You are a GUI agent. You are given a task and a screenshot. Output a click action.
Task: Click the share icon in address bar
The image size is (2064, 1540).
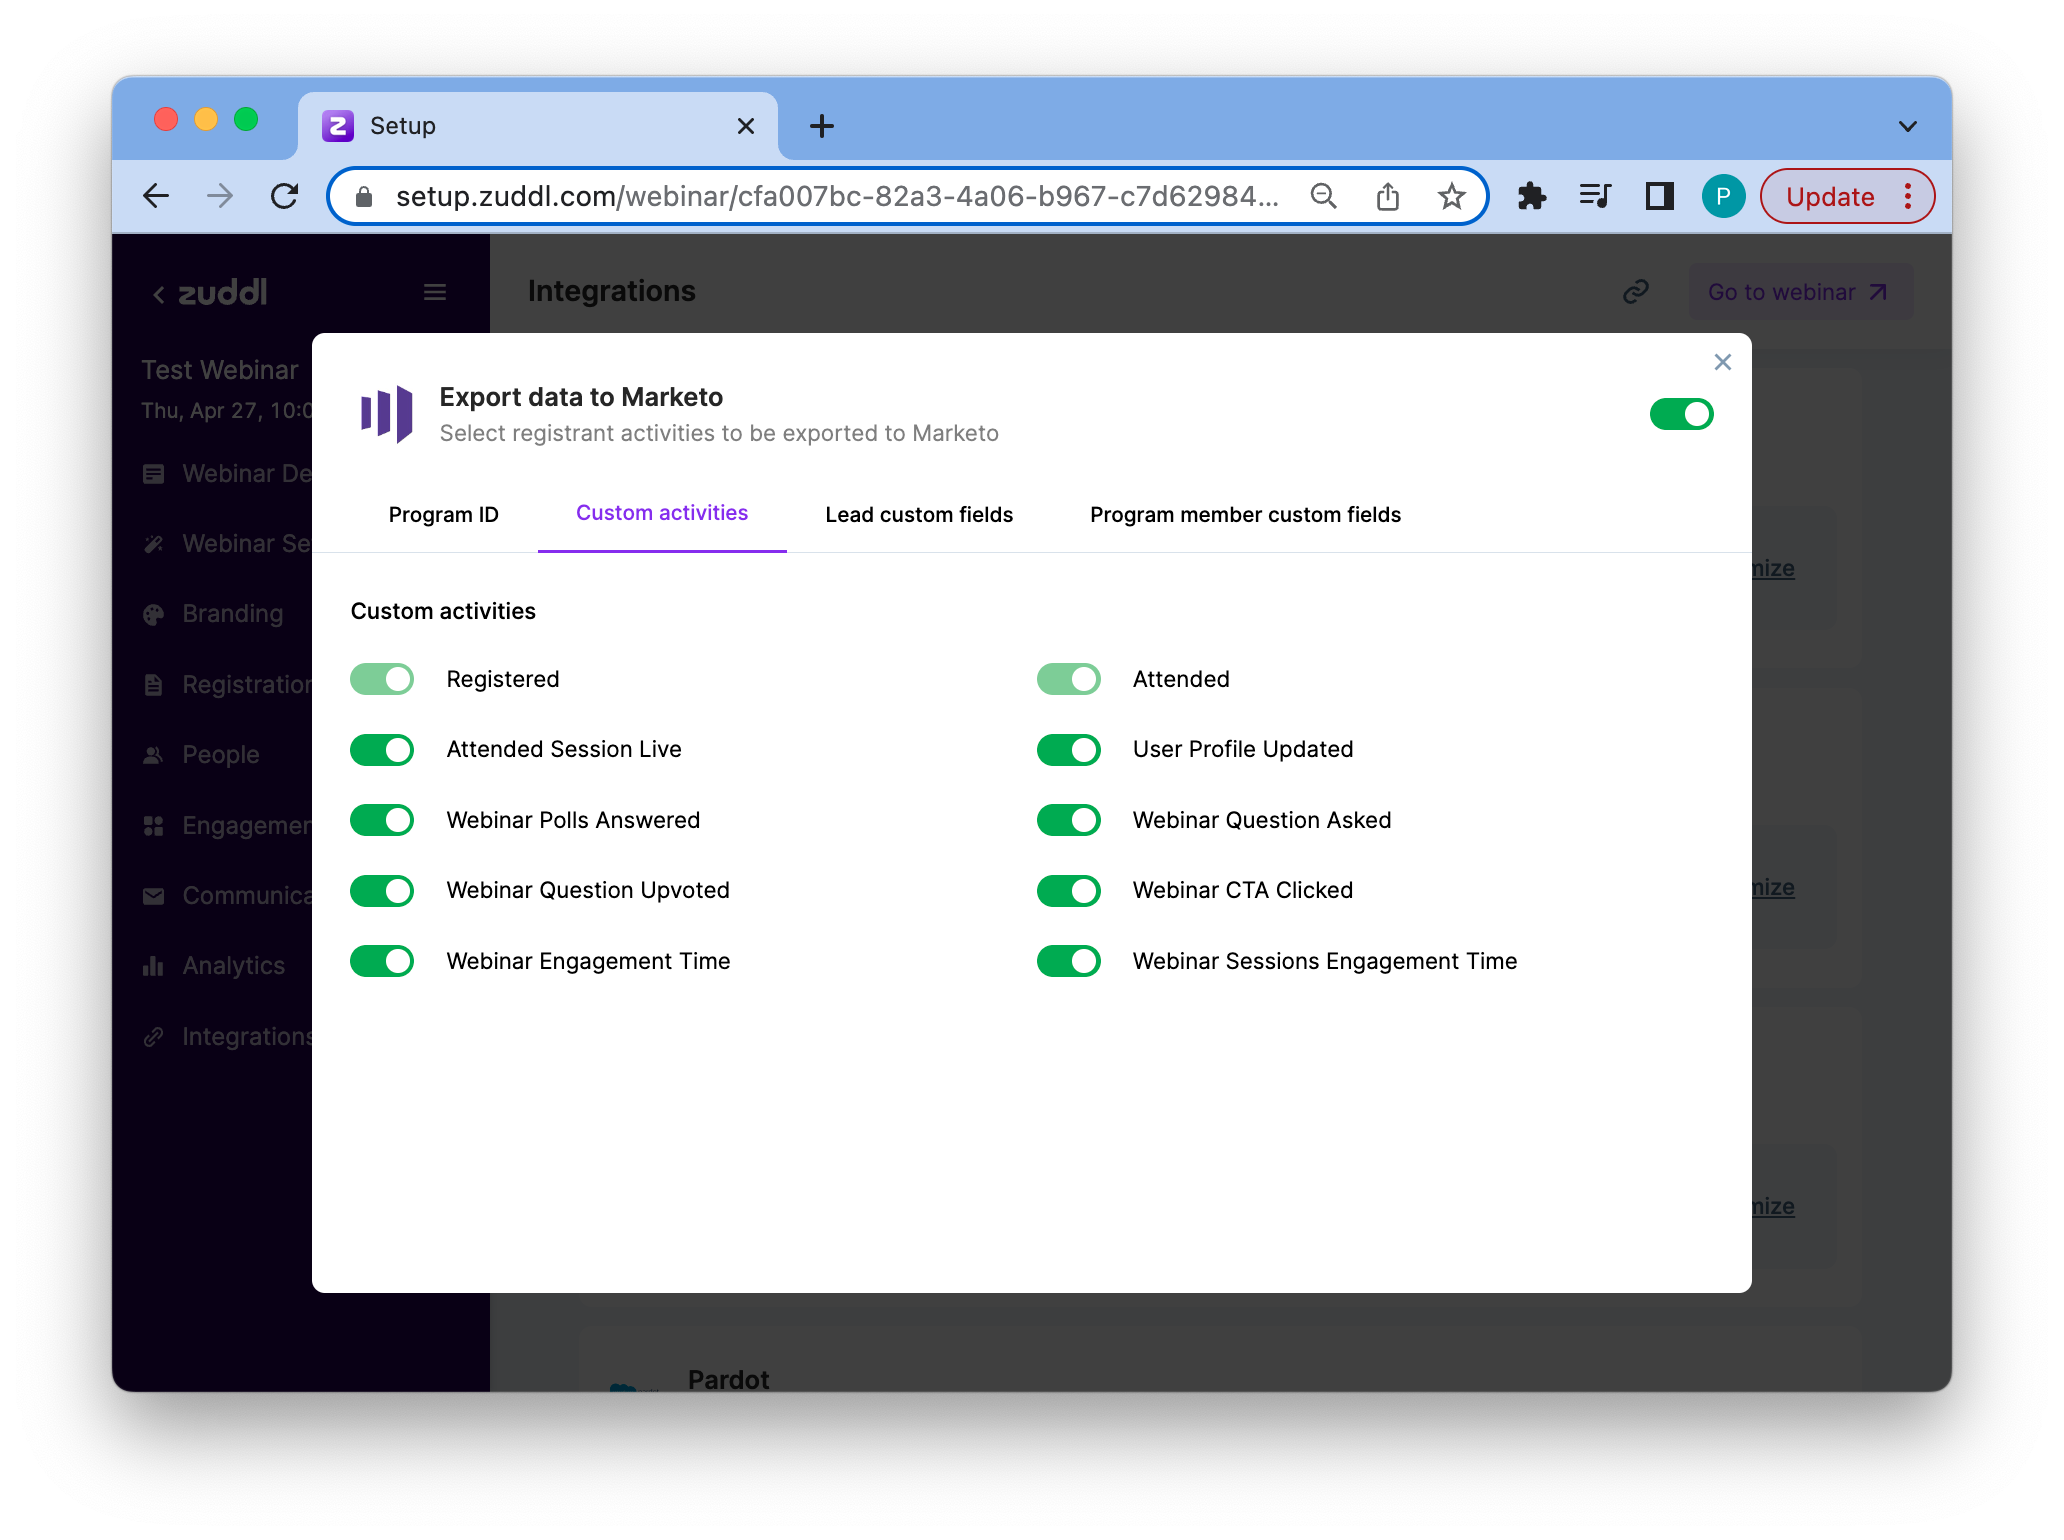click(1387, 196)
